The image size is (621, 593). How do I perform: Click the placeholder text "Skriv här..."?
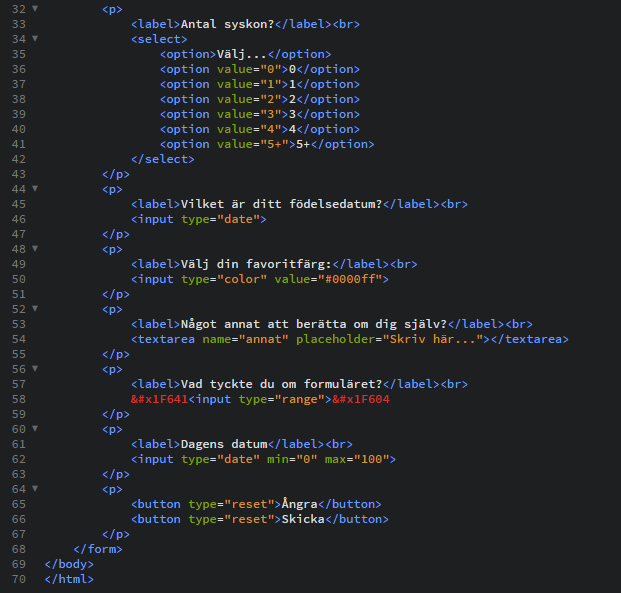pos(430,339)
